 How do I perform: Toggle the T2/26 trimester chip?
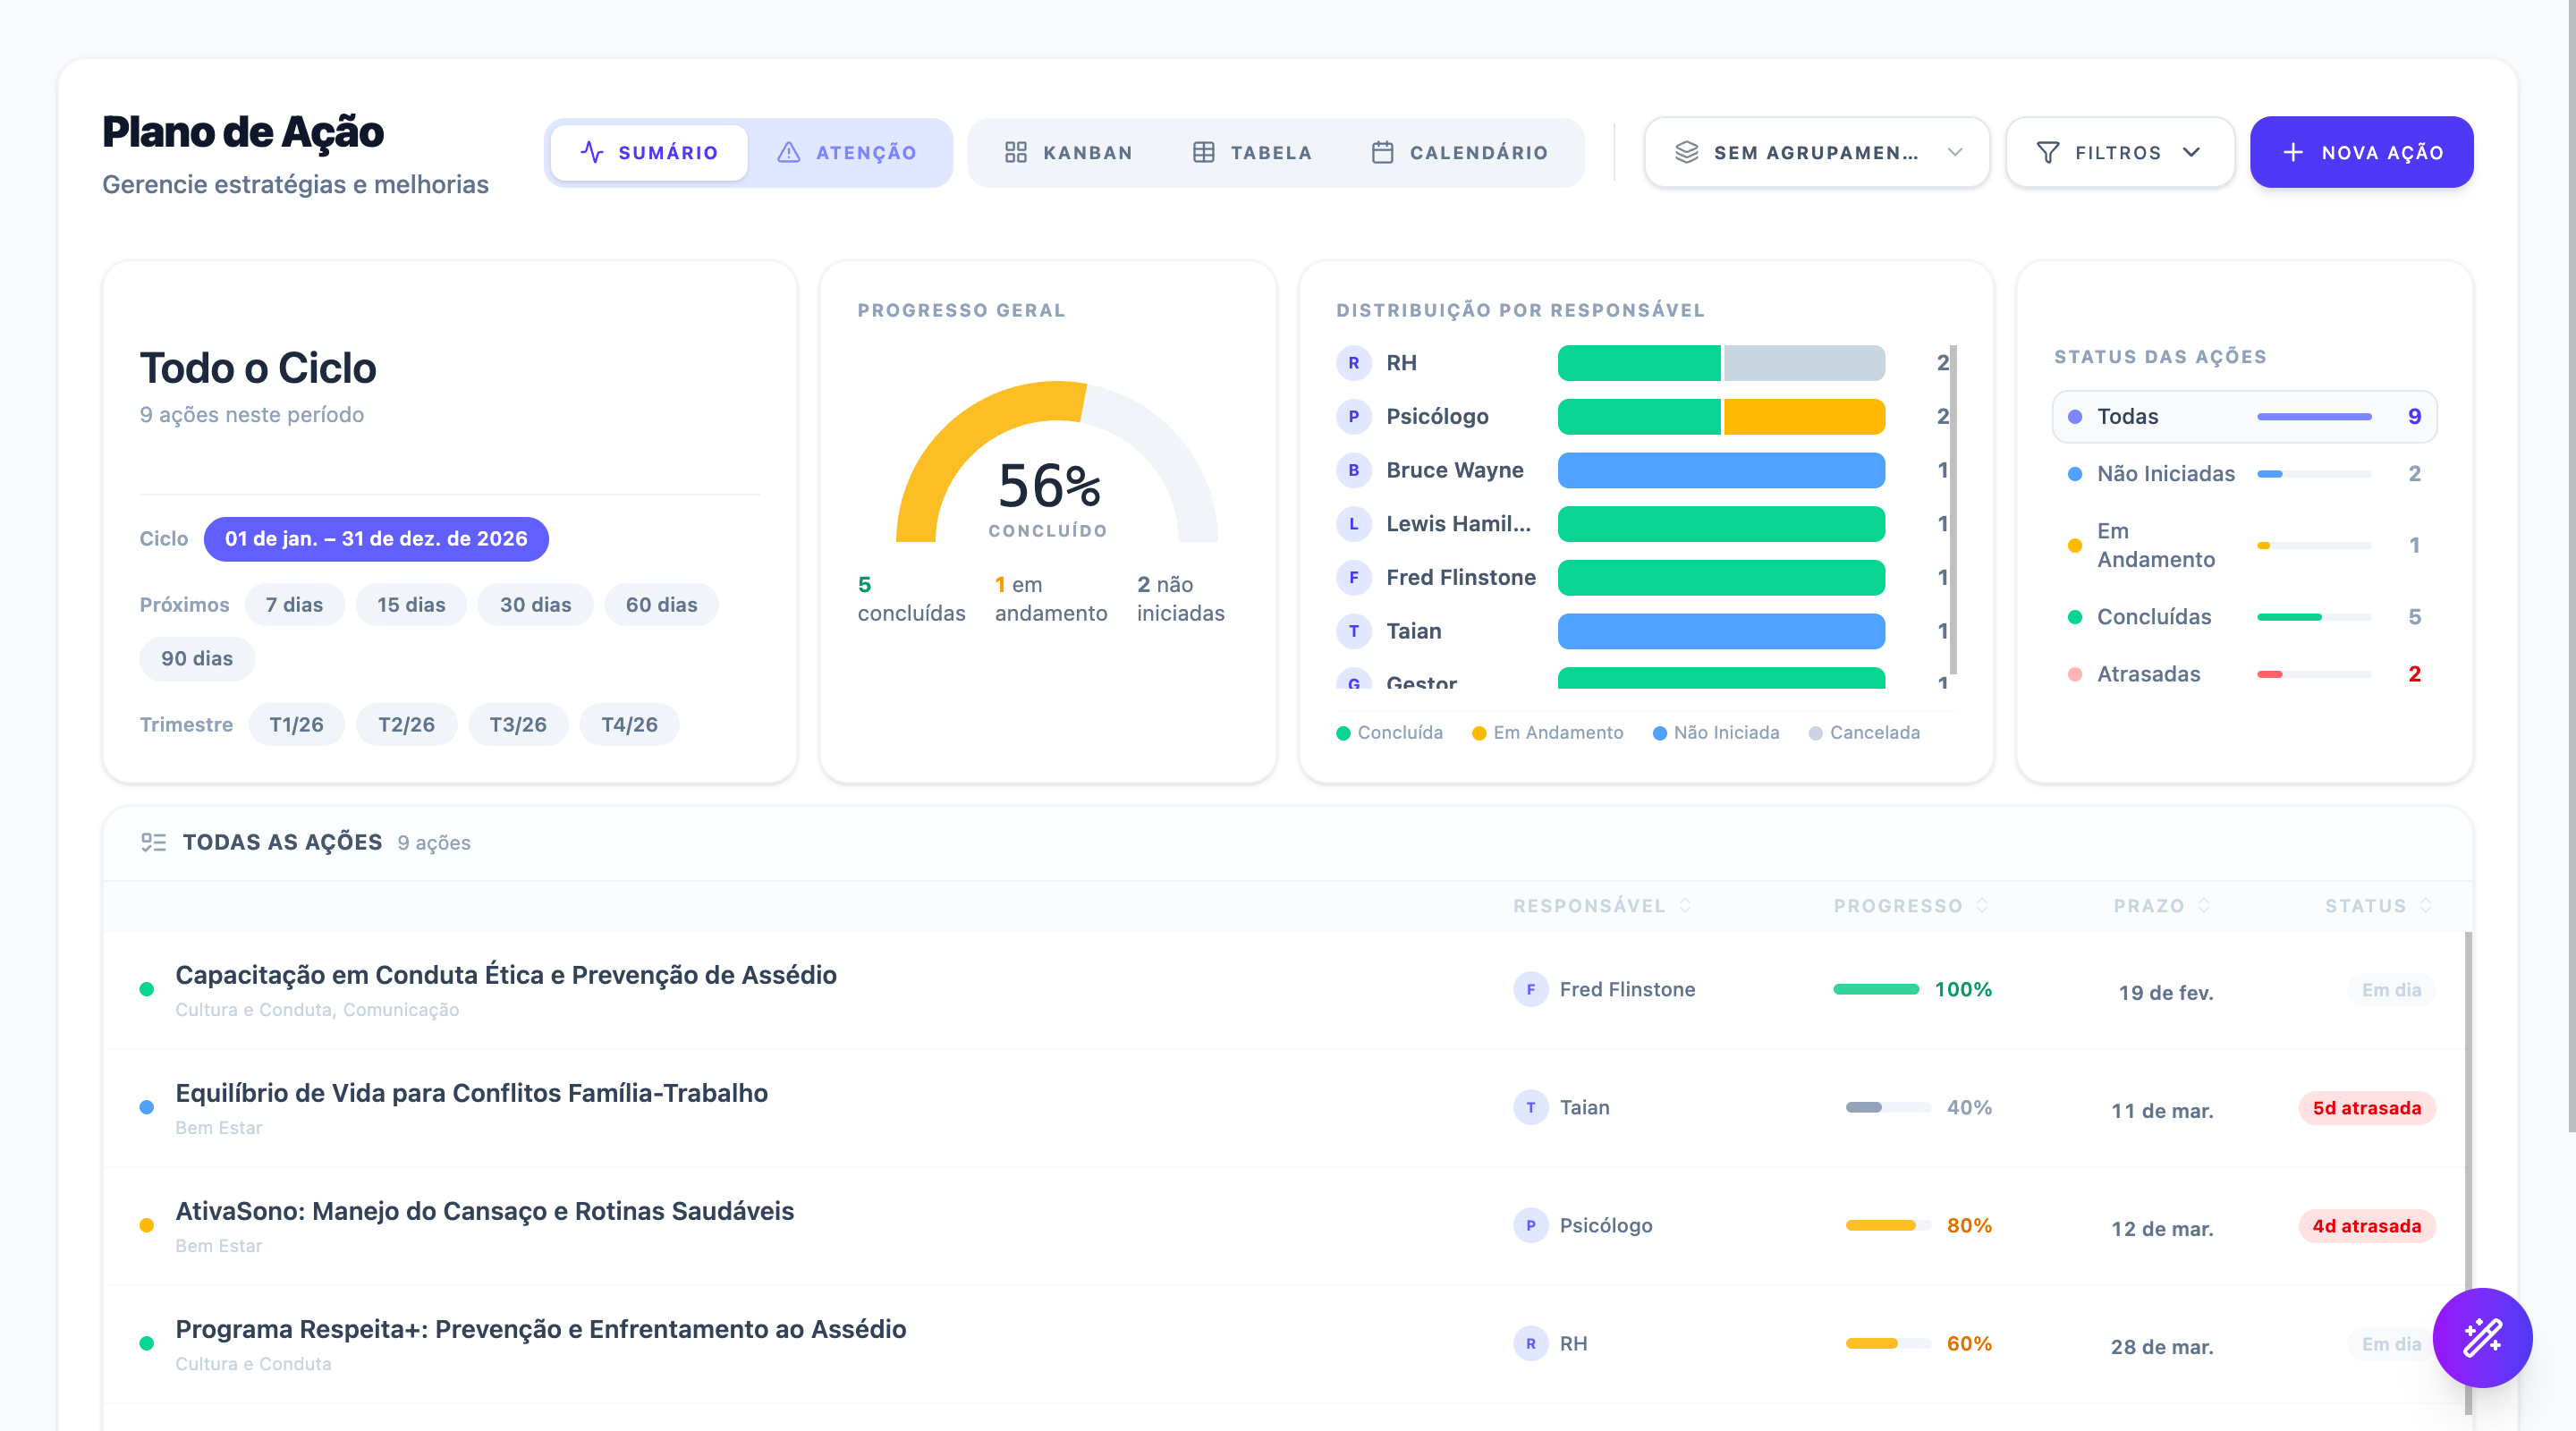point(406,724)
